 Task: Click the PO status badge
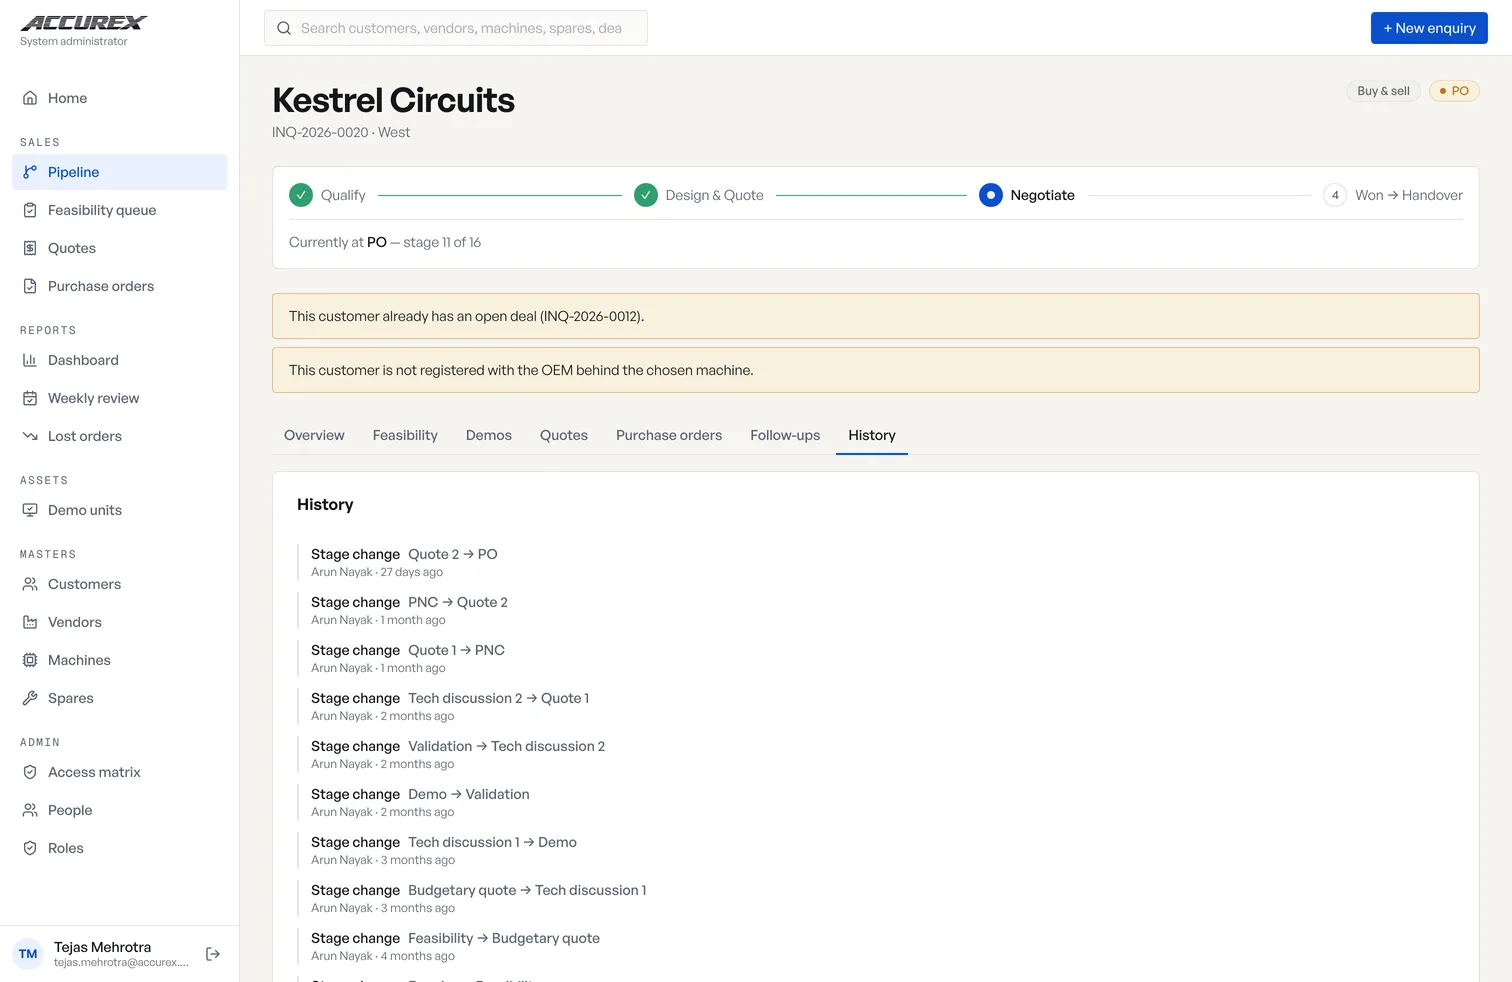(1454, 91)
